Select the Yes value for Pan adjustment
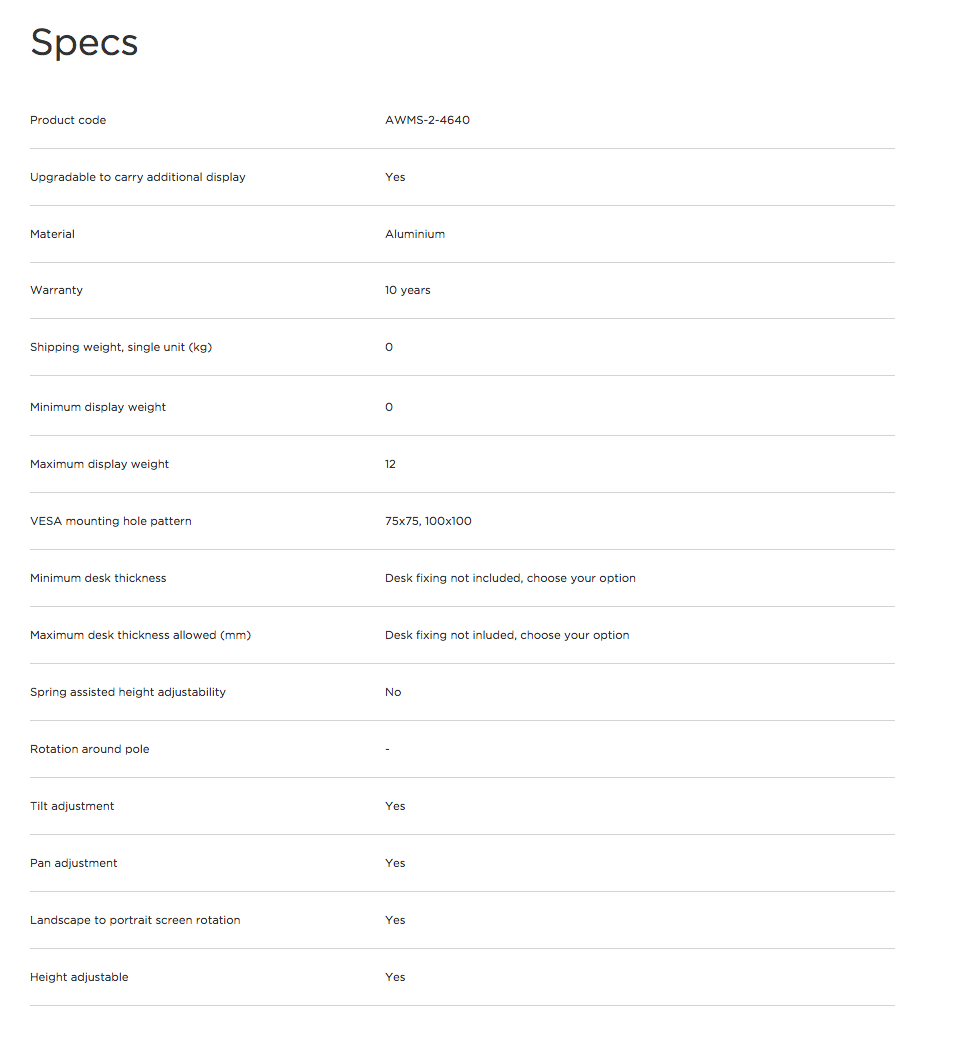Screen dimensions: 960x1040 (395, 863)
